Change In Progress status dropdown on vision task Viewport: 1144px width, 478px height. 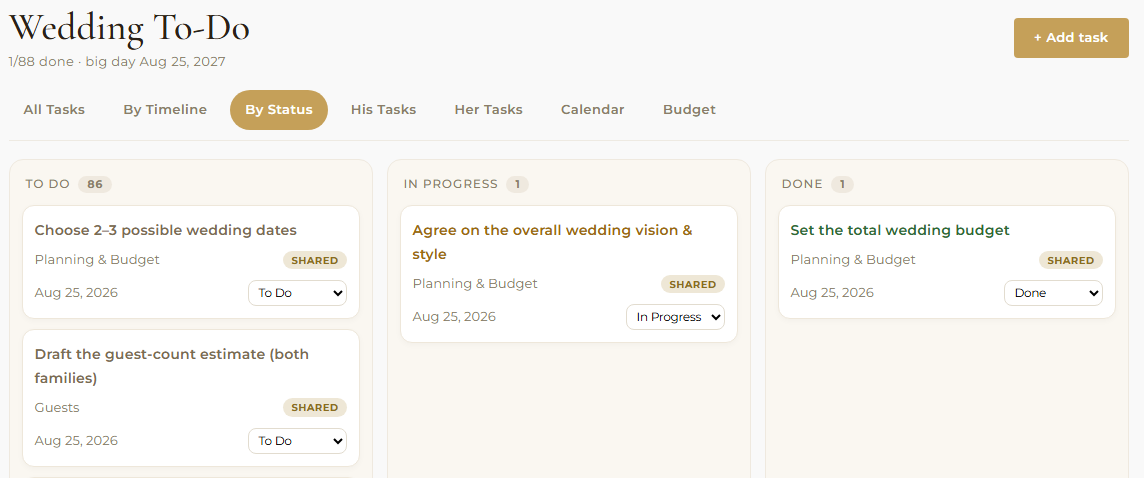click(676, 317)
